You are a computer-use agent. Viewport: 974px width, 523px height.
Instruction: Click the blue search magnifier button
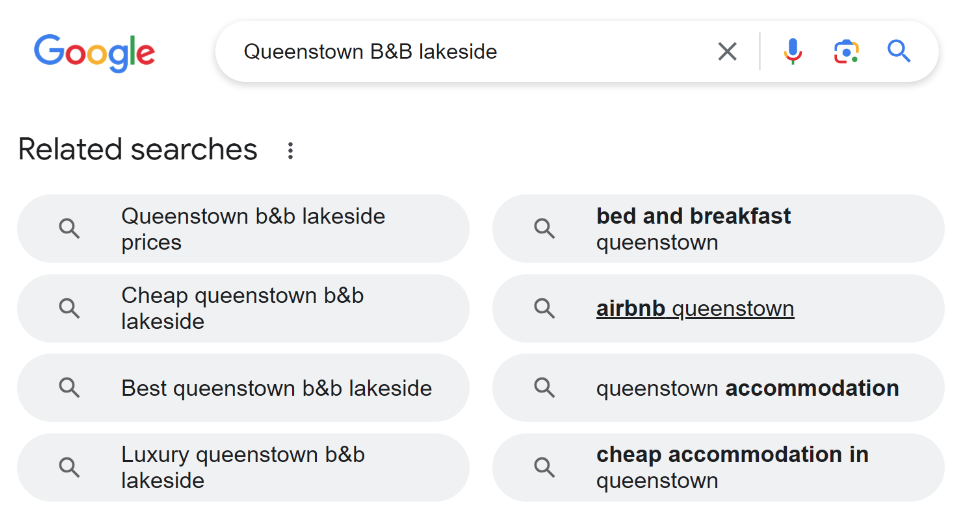tap(898, 52)
